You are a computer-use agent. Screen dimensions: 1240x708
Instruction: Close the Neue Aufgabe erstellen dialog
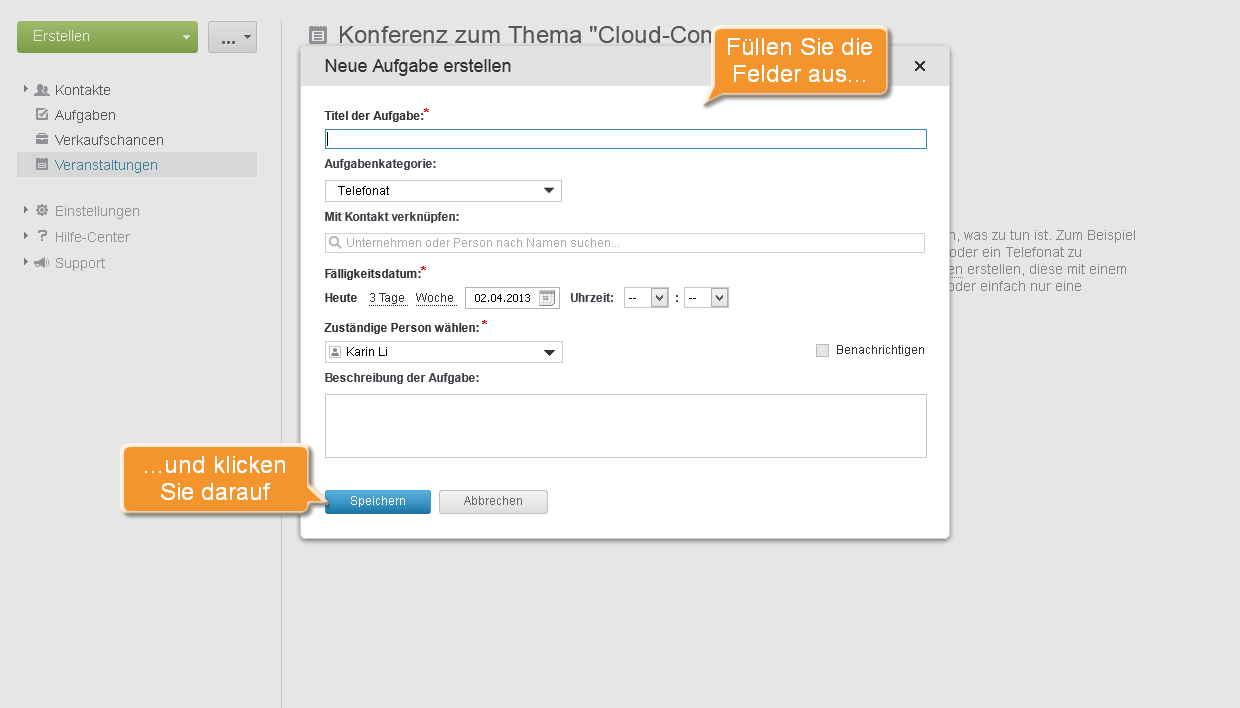(920, 66)
